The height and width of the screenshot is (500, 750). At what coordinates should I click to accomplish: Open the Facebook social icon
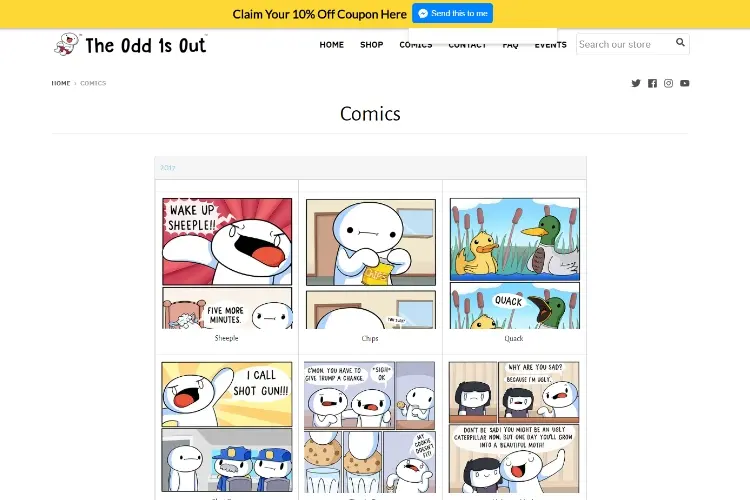point(652,83)
